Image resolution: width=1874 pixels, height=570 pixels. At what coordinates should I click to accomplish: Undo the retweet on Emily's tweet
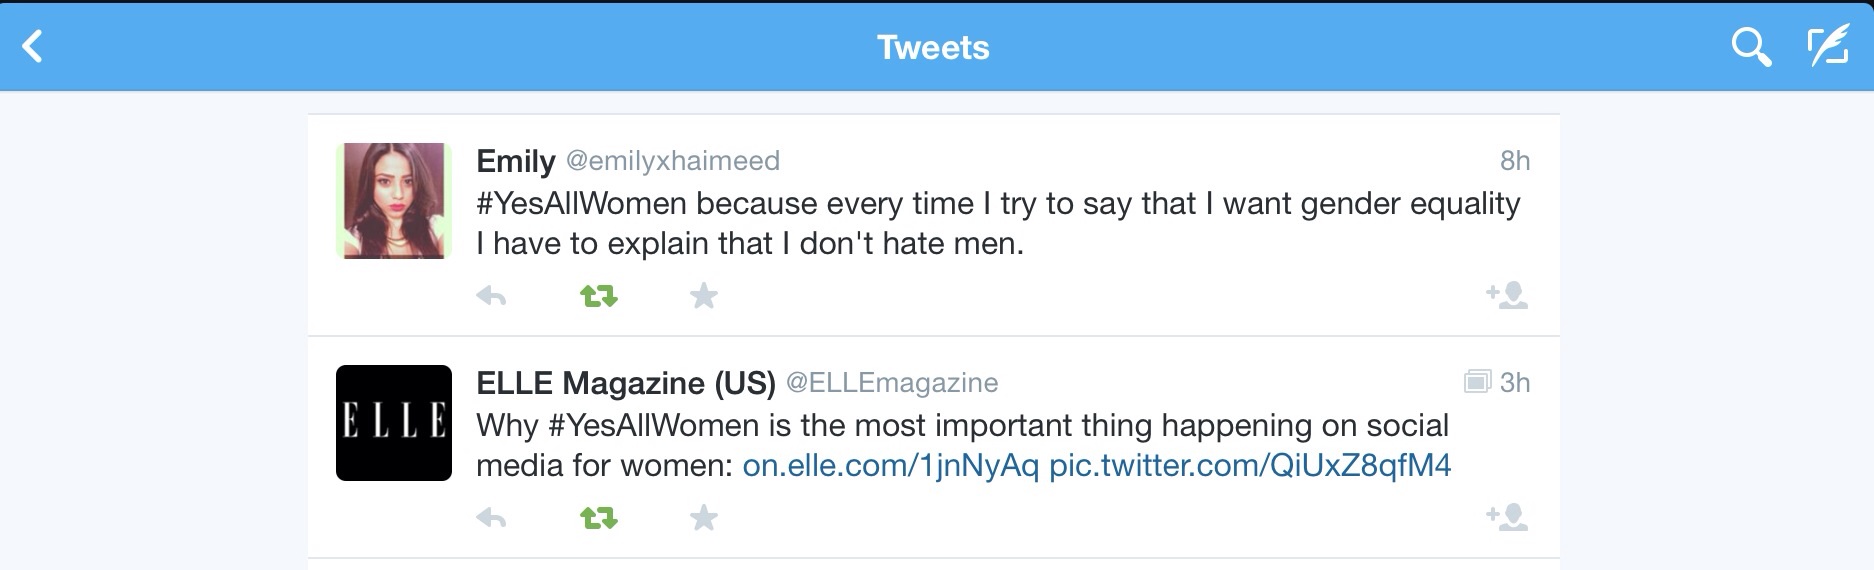point(599,296)
